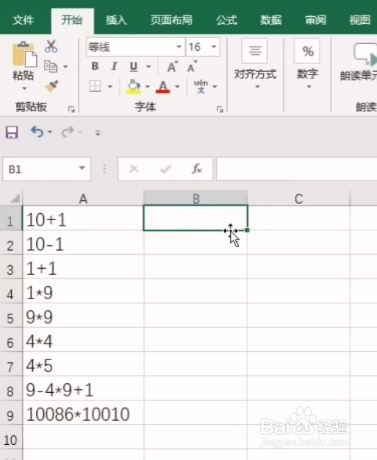
Task: Select the Format Painter brush
Action: click(52, 87)
